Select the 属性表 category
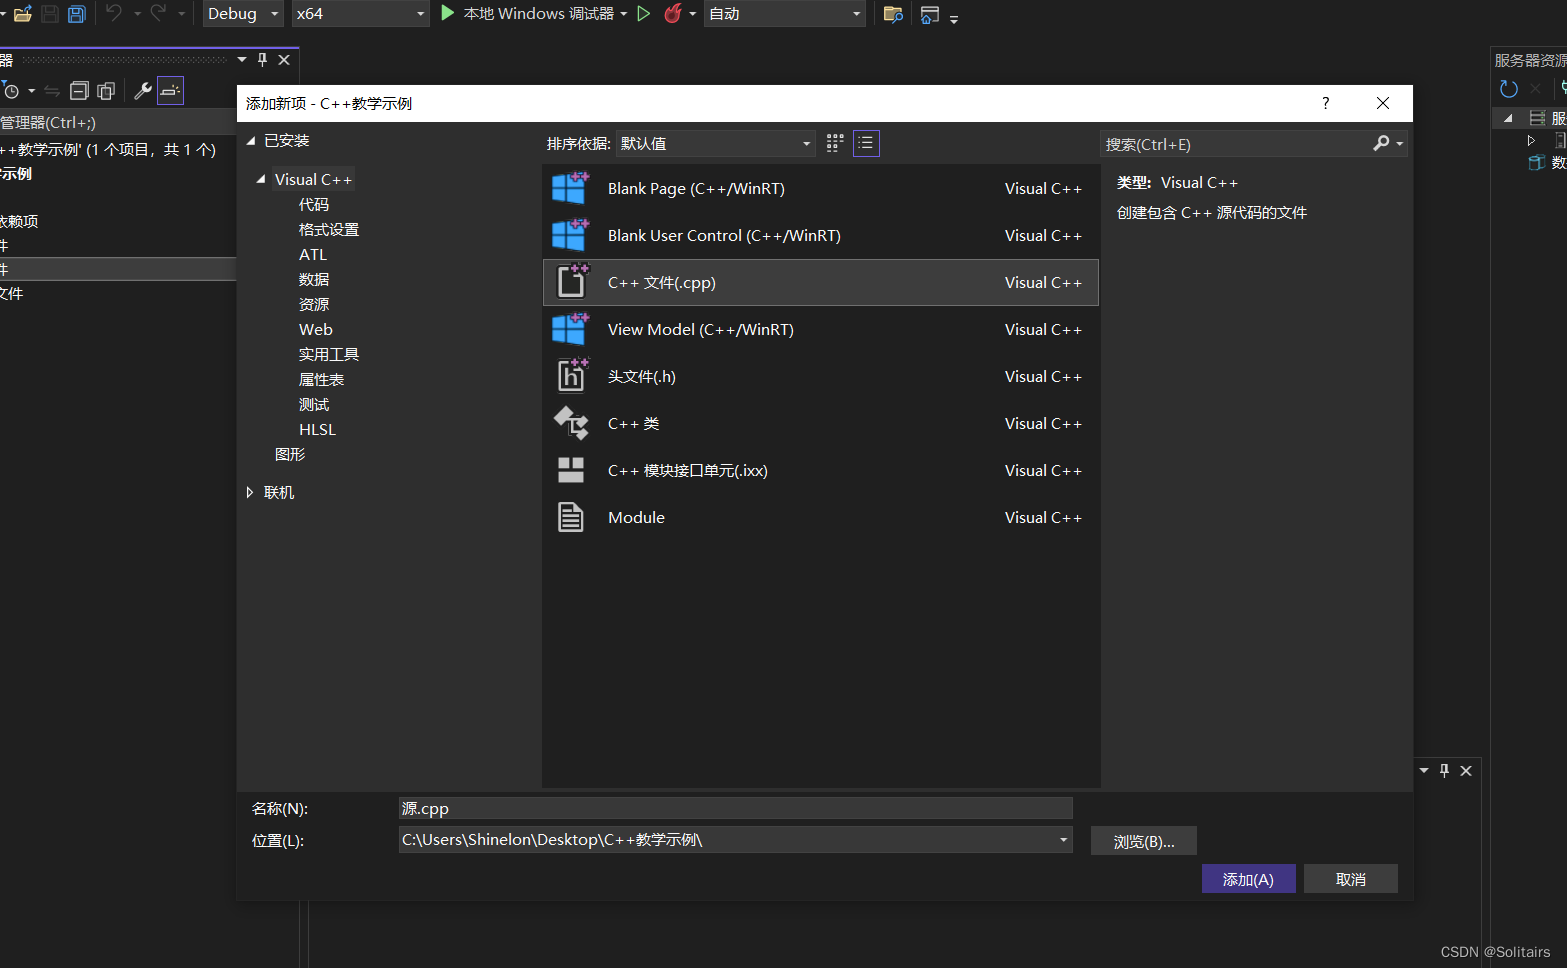Image resolution: width=1567 pixels, height=968 pixels. tap(321, 380)
